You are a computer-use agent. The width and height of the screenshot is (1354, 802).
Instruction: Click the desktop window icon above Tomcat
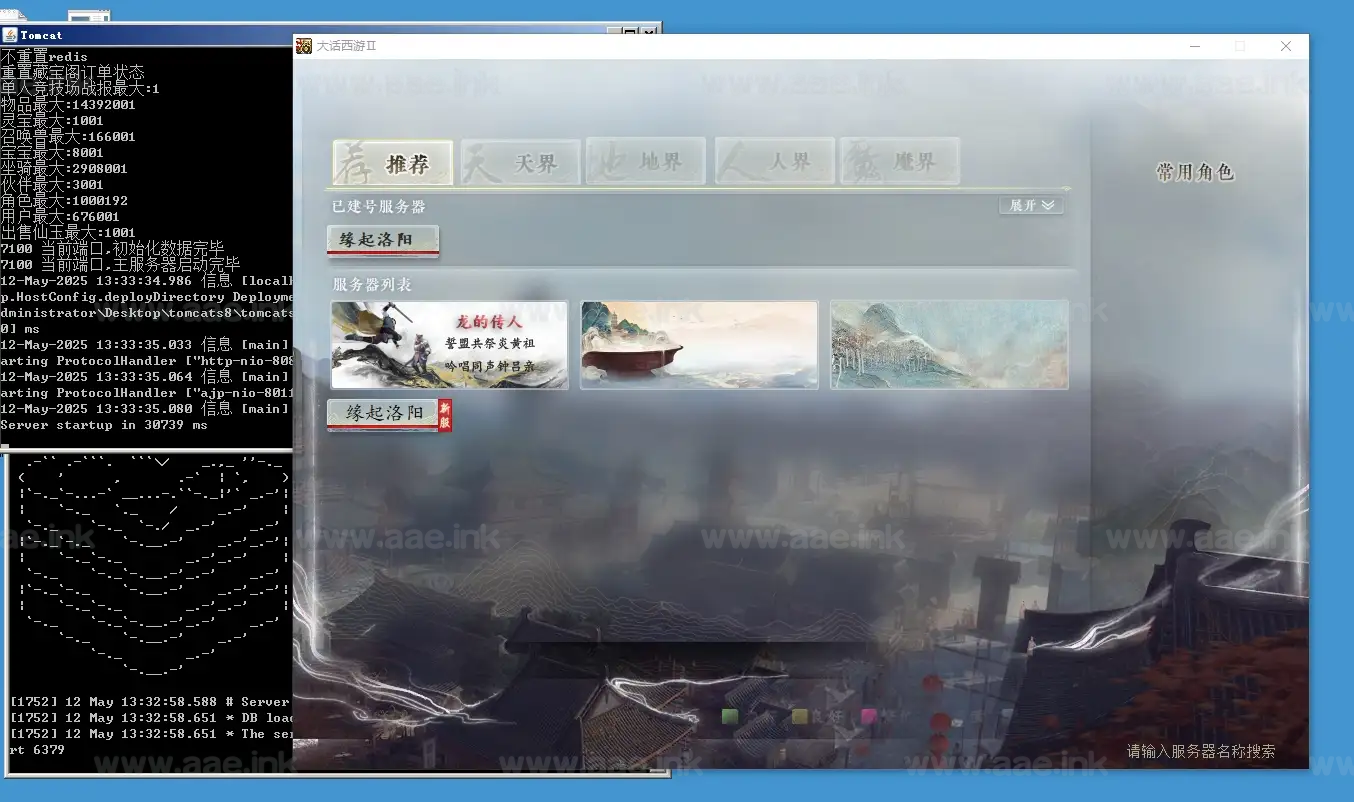[89, 16]
